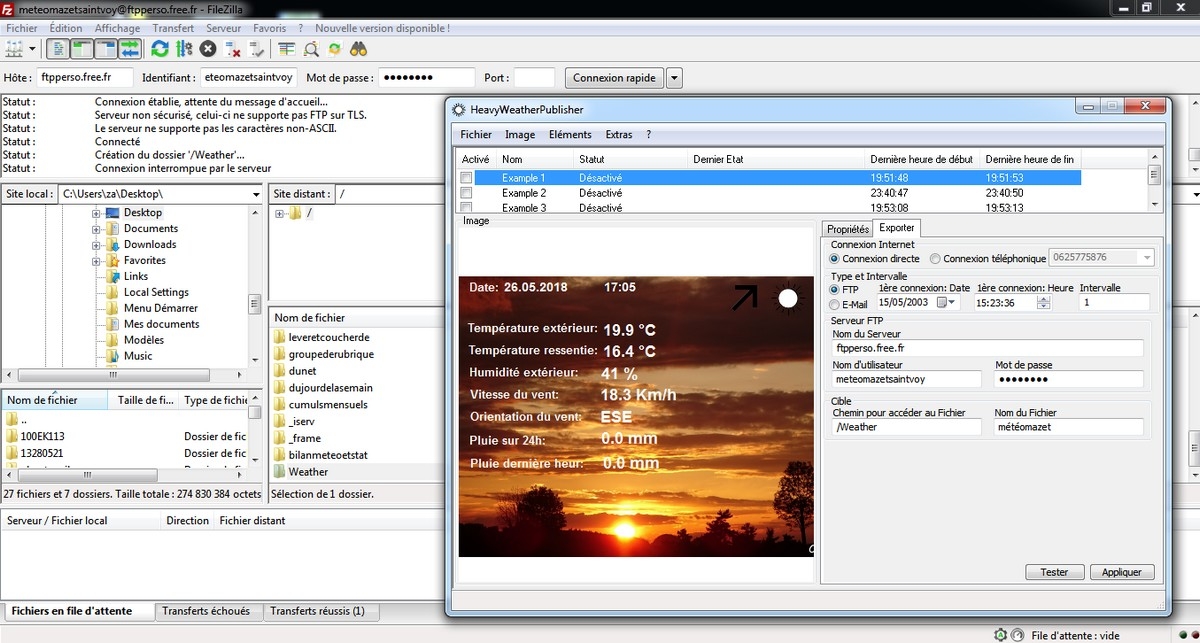This screenshot has height=643, width=1200.
Task: Open the Site local path dropdown
Action: click(x=257, y=194)
